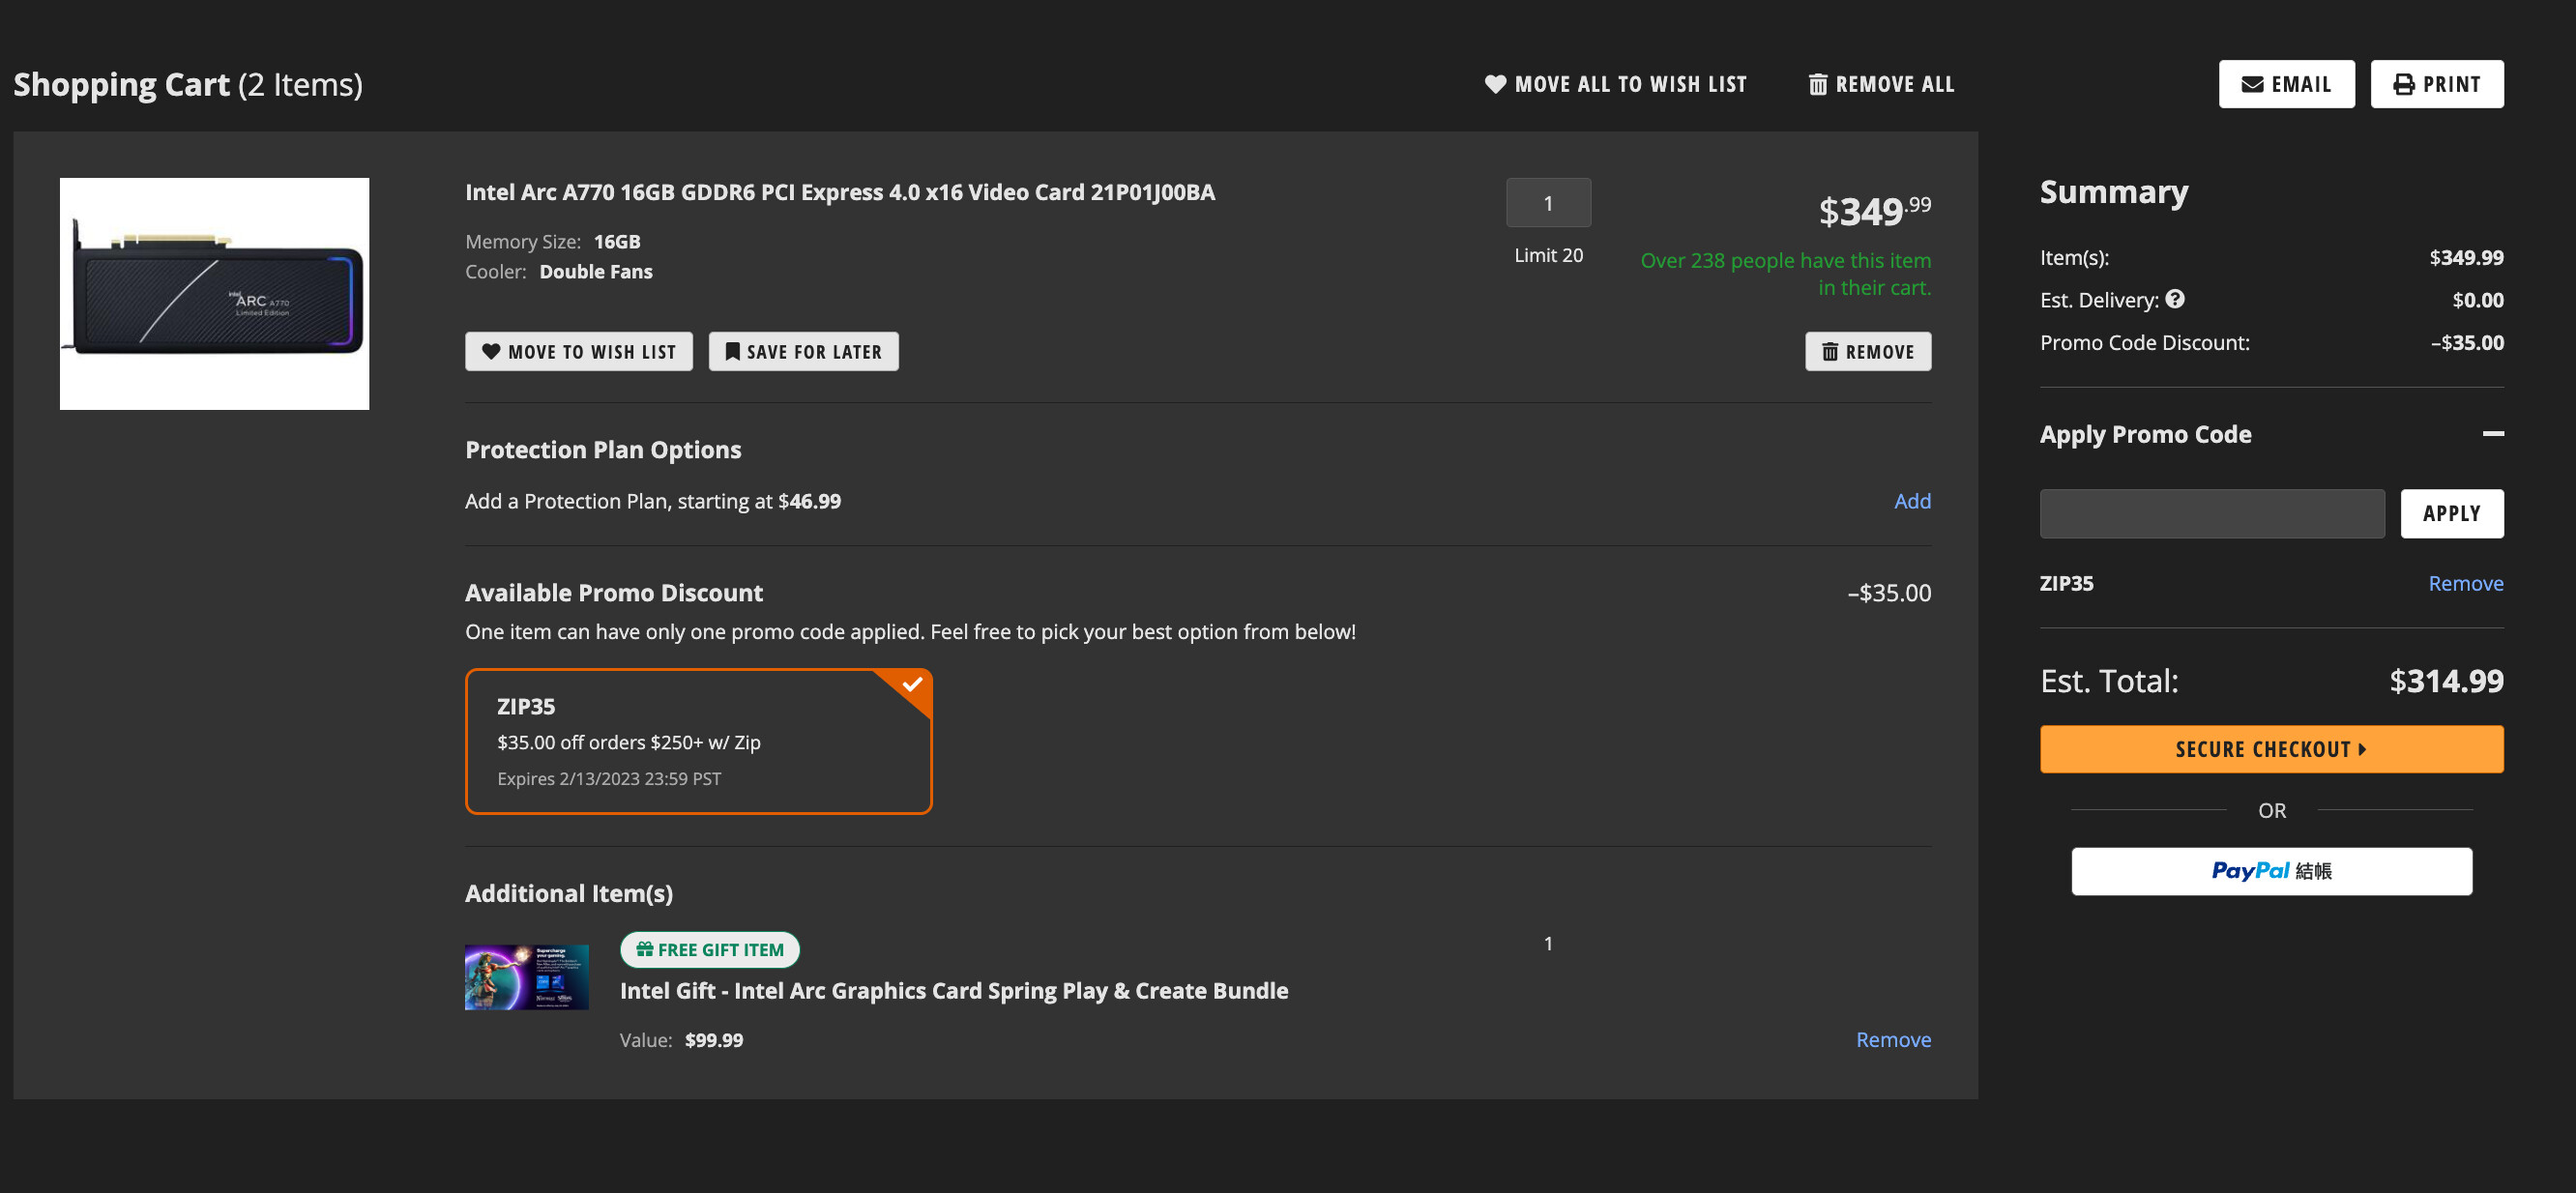The image size is (2576, 1193).
Task: Collapse the Apply Promo Code section
Action: [2492, 434]
